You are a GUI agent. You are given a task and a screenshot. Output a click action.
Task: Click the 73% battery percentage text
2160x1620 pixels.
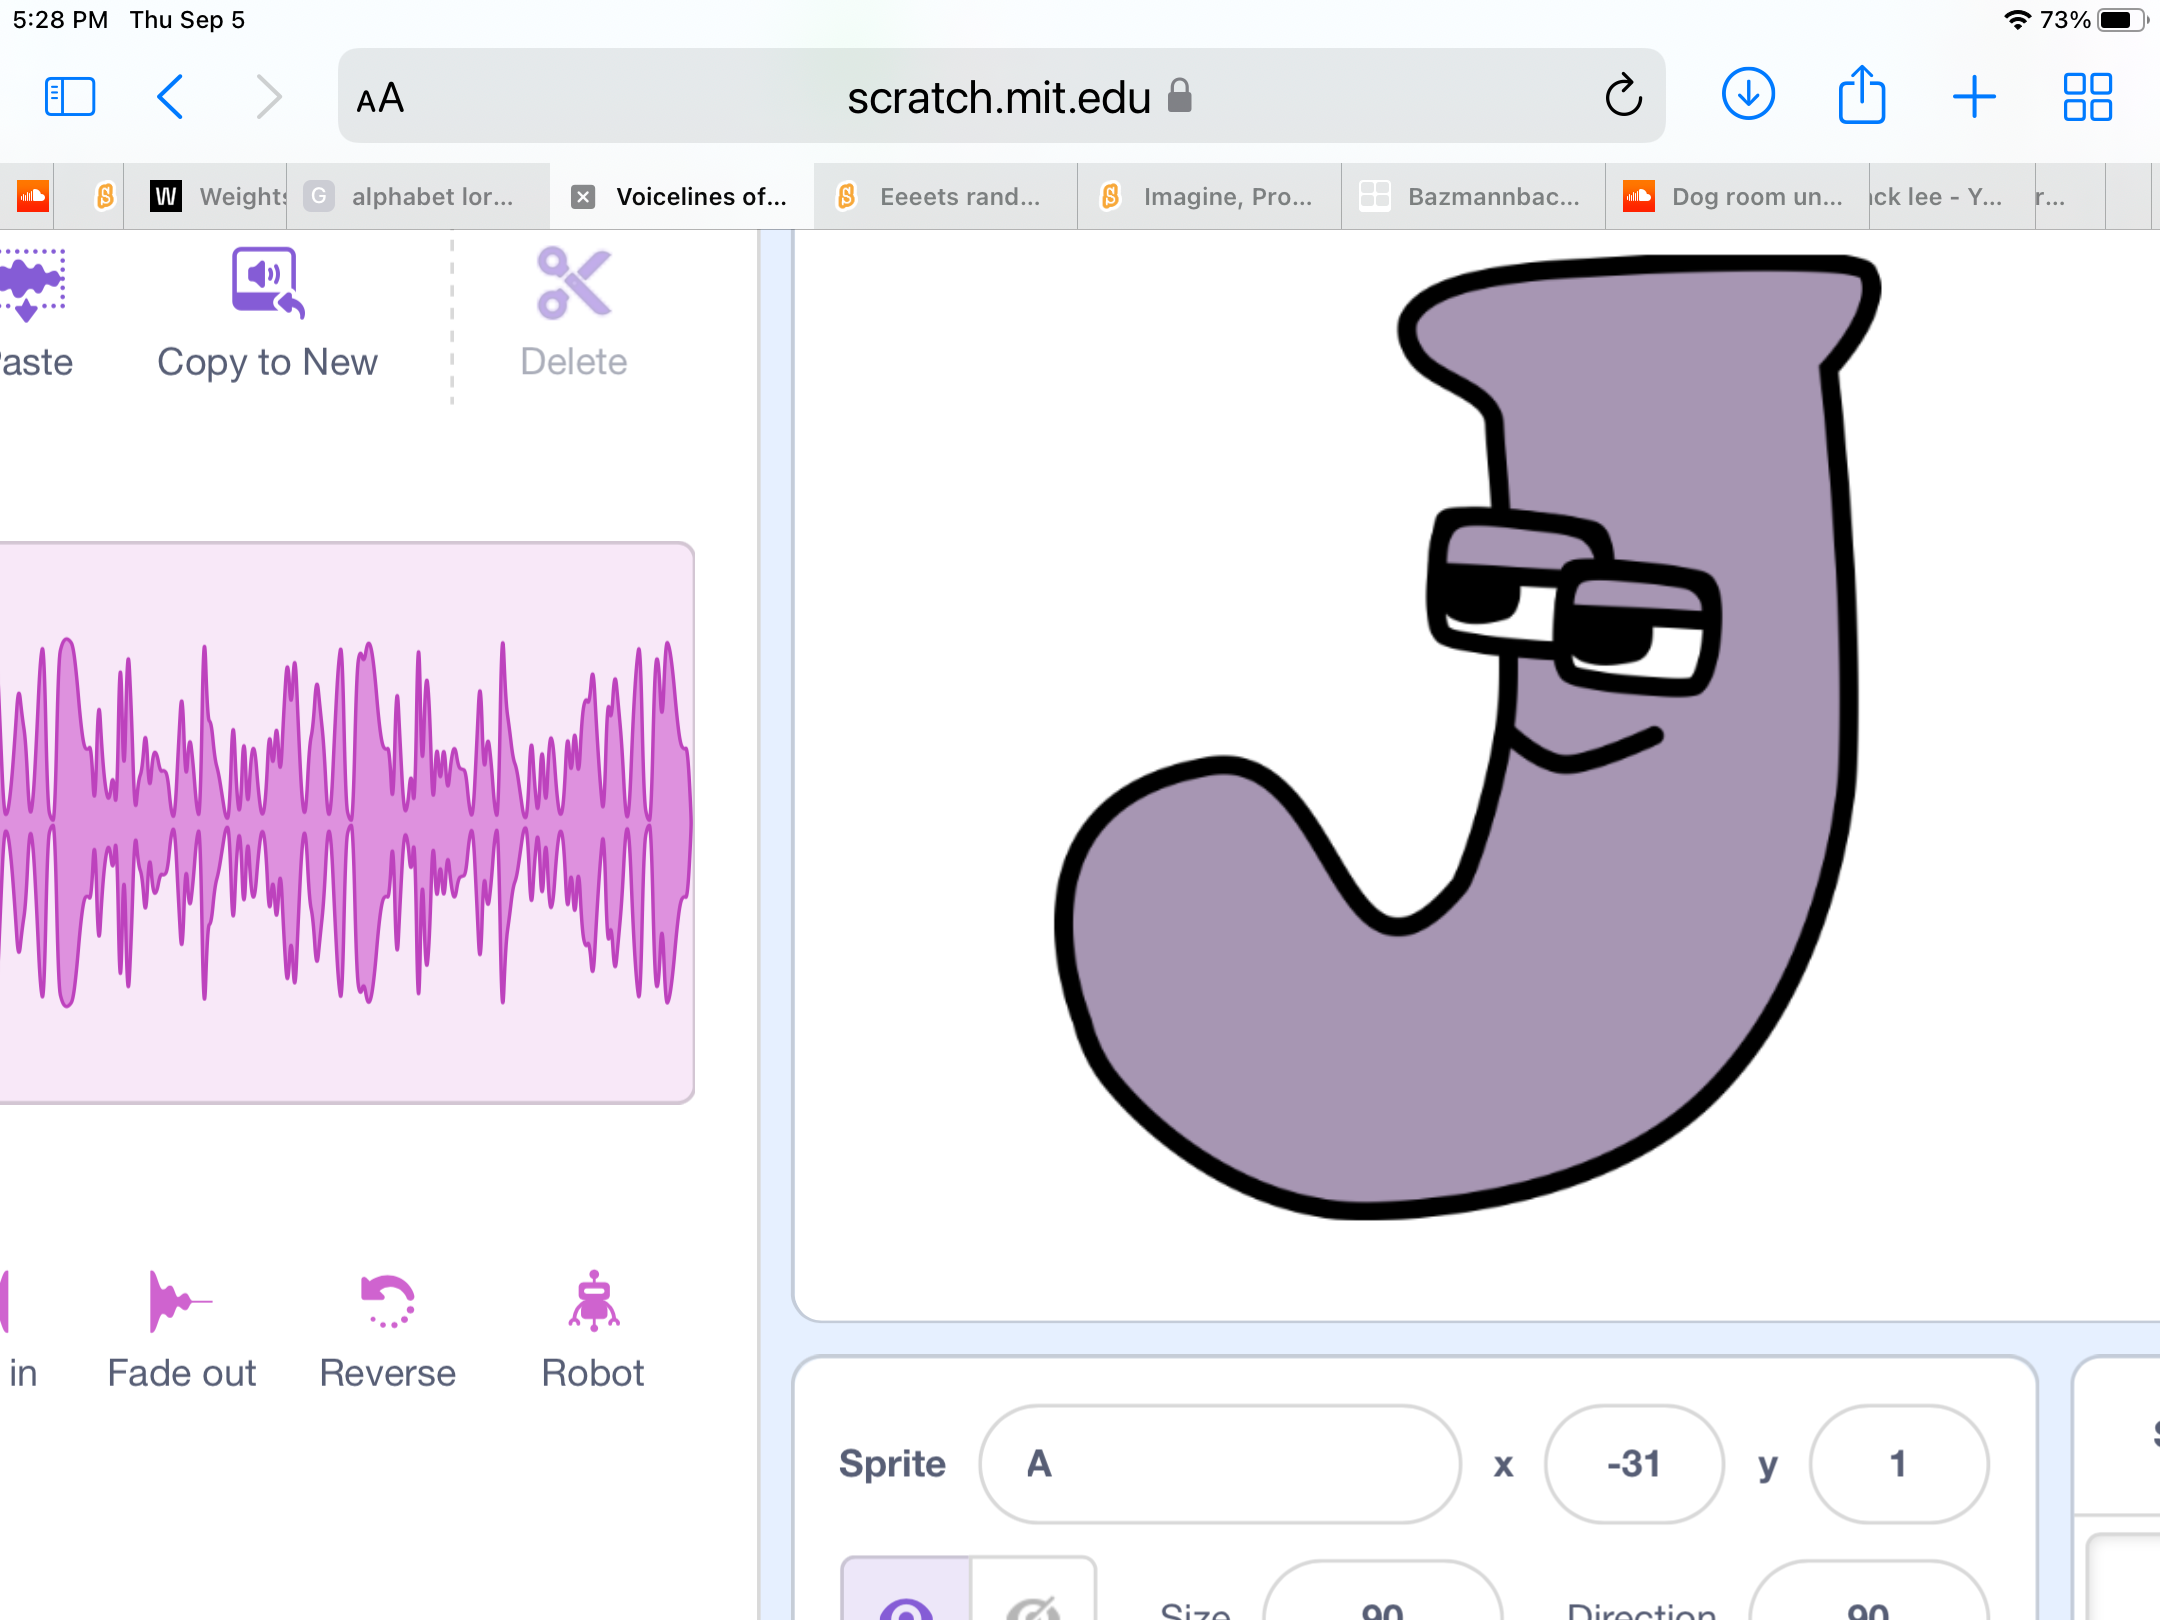point(2065,20)
